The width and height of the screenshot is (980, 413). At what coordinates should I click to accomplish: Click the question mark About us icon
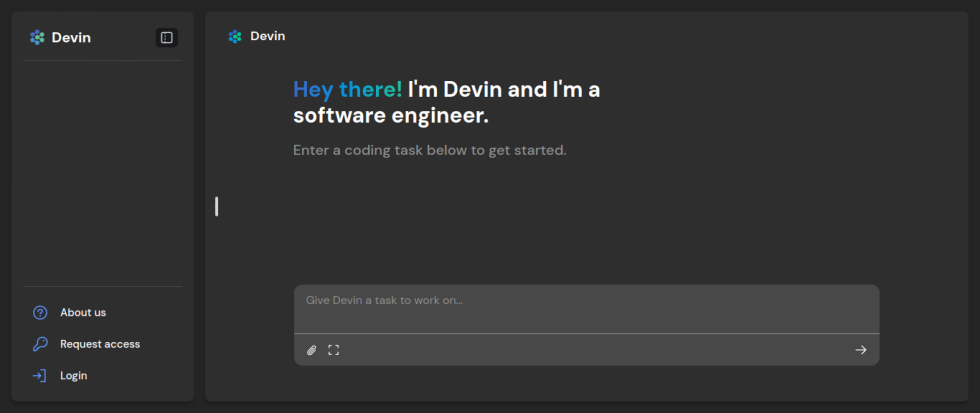click(x=40, y=312)
